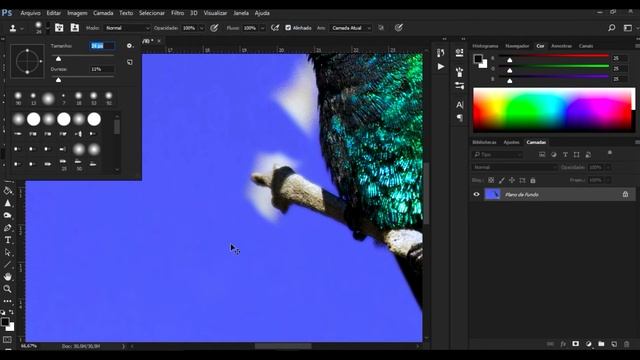Open the Editar menu
The image size is (640, 360).
point(53,13)
